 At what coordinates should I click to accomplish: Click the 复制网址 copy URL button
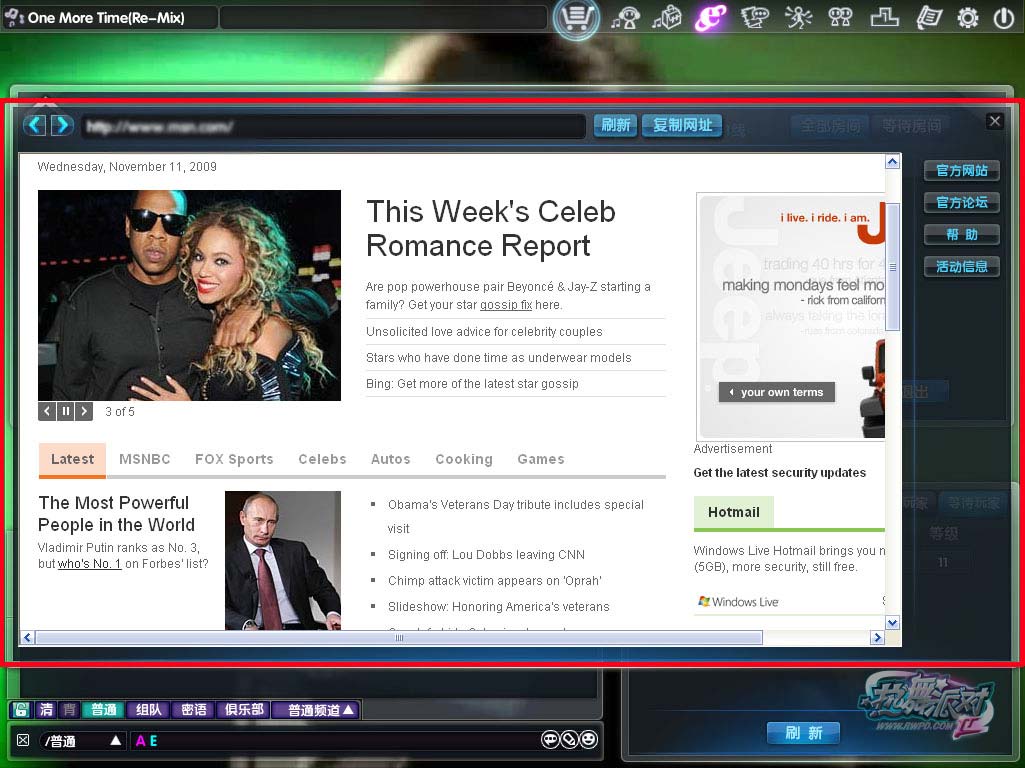tap(682, 125)
